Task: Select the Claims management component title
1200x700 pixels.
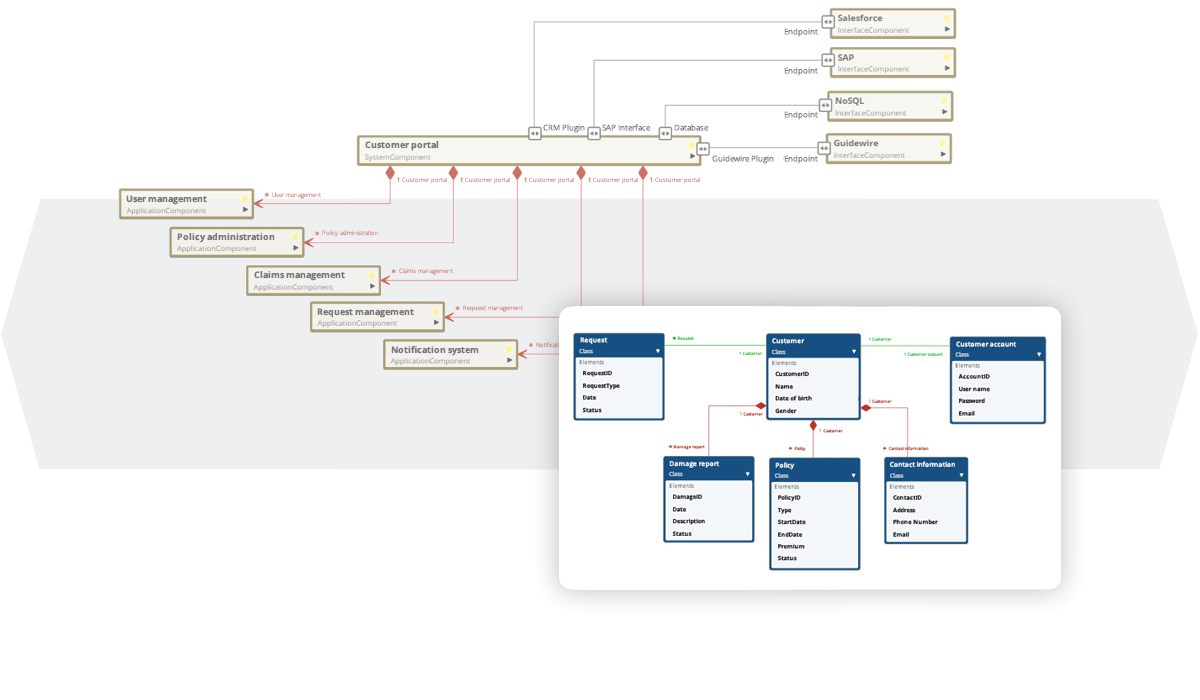Action: coord(299,274)
